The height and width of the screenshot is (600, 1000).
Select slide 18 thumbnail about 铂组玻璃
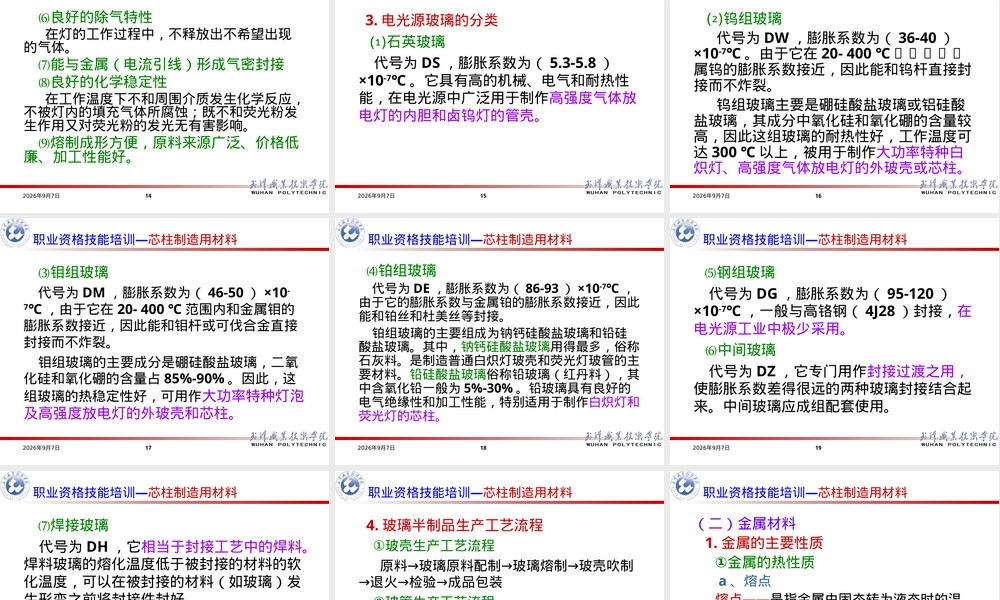click(499, 340)
